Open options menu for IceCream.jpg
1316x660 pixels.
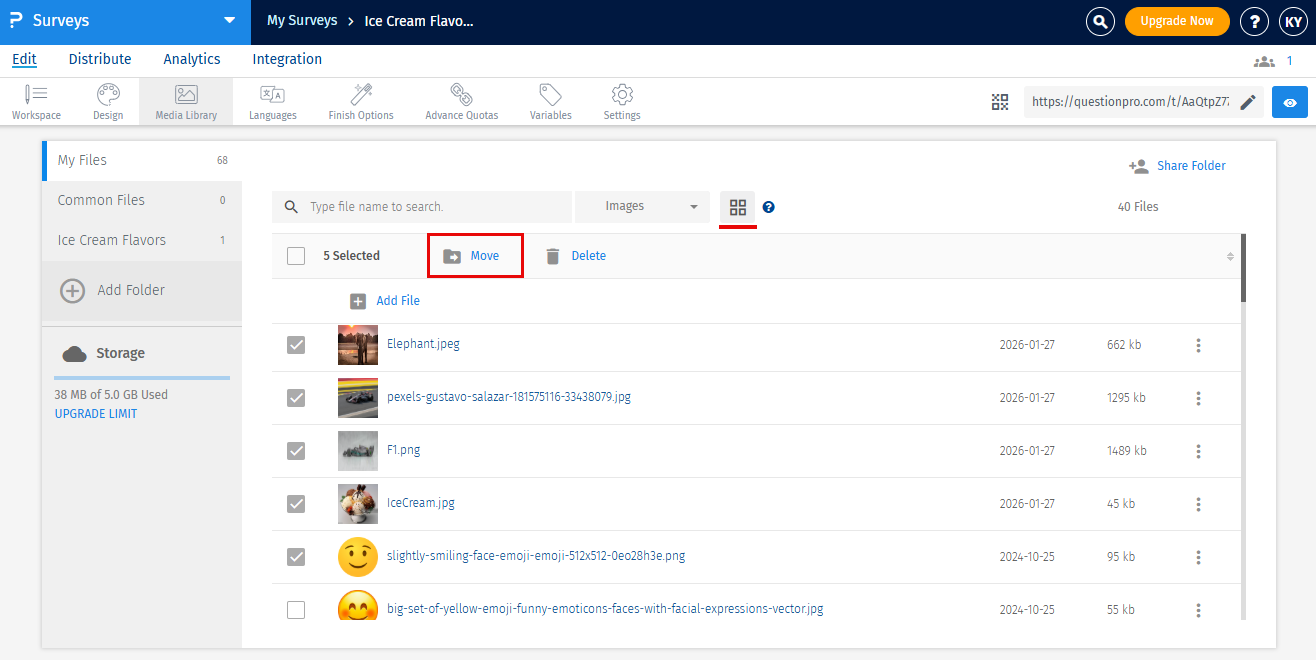[x=1198, y=504]
